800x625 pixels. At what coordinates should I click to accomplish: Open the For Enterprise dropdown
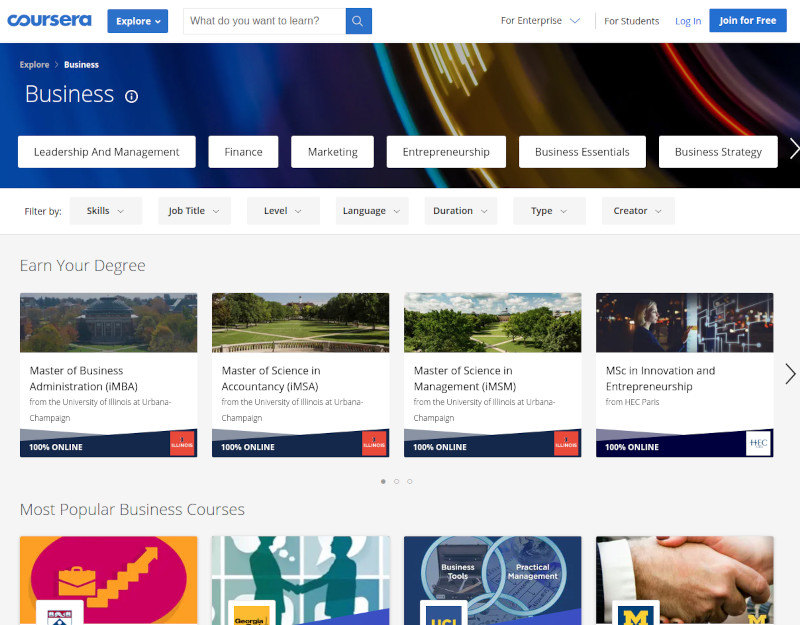click(x=540, y=19)
